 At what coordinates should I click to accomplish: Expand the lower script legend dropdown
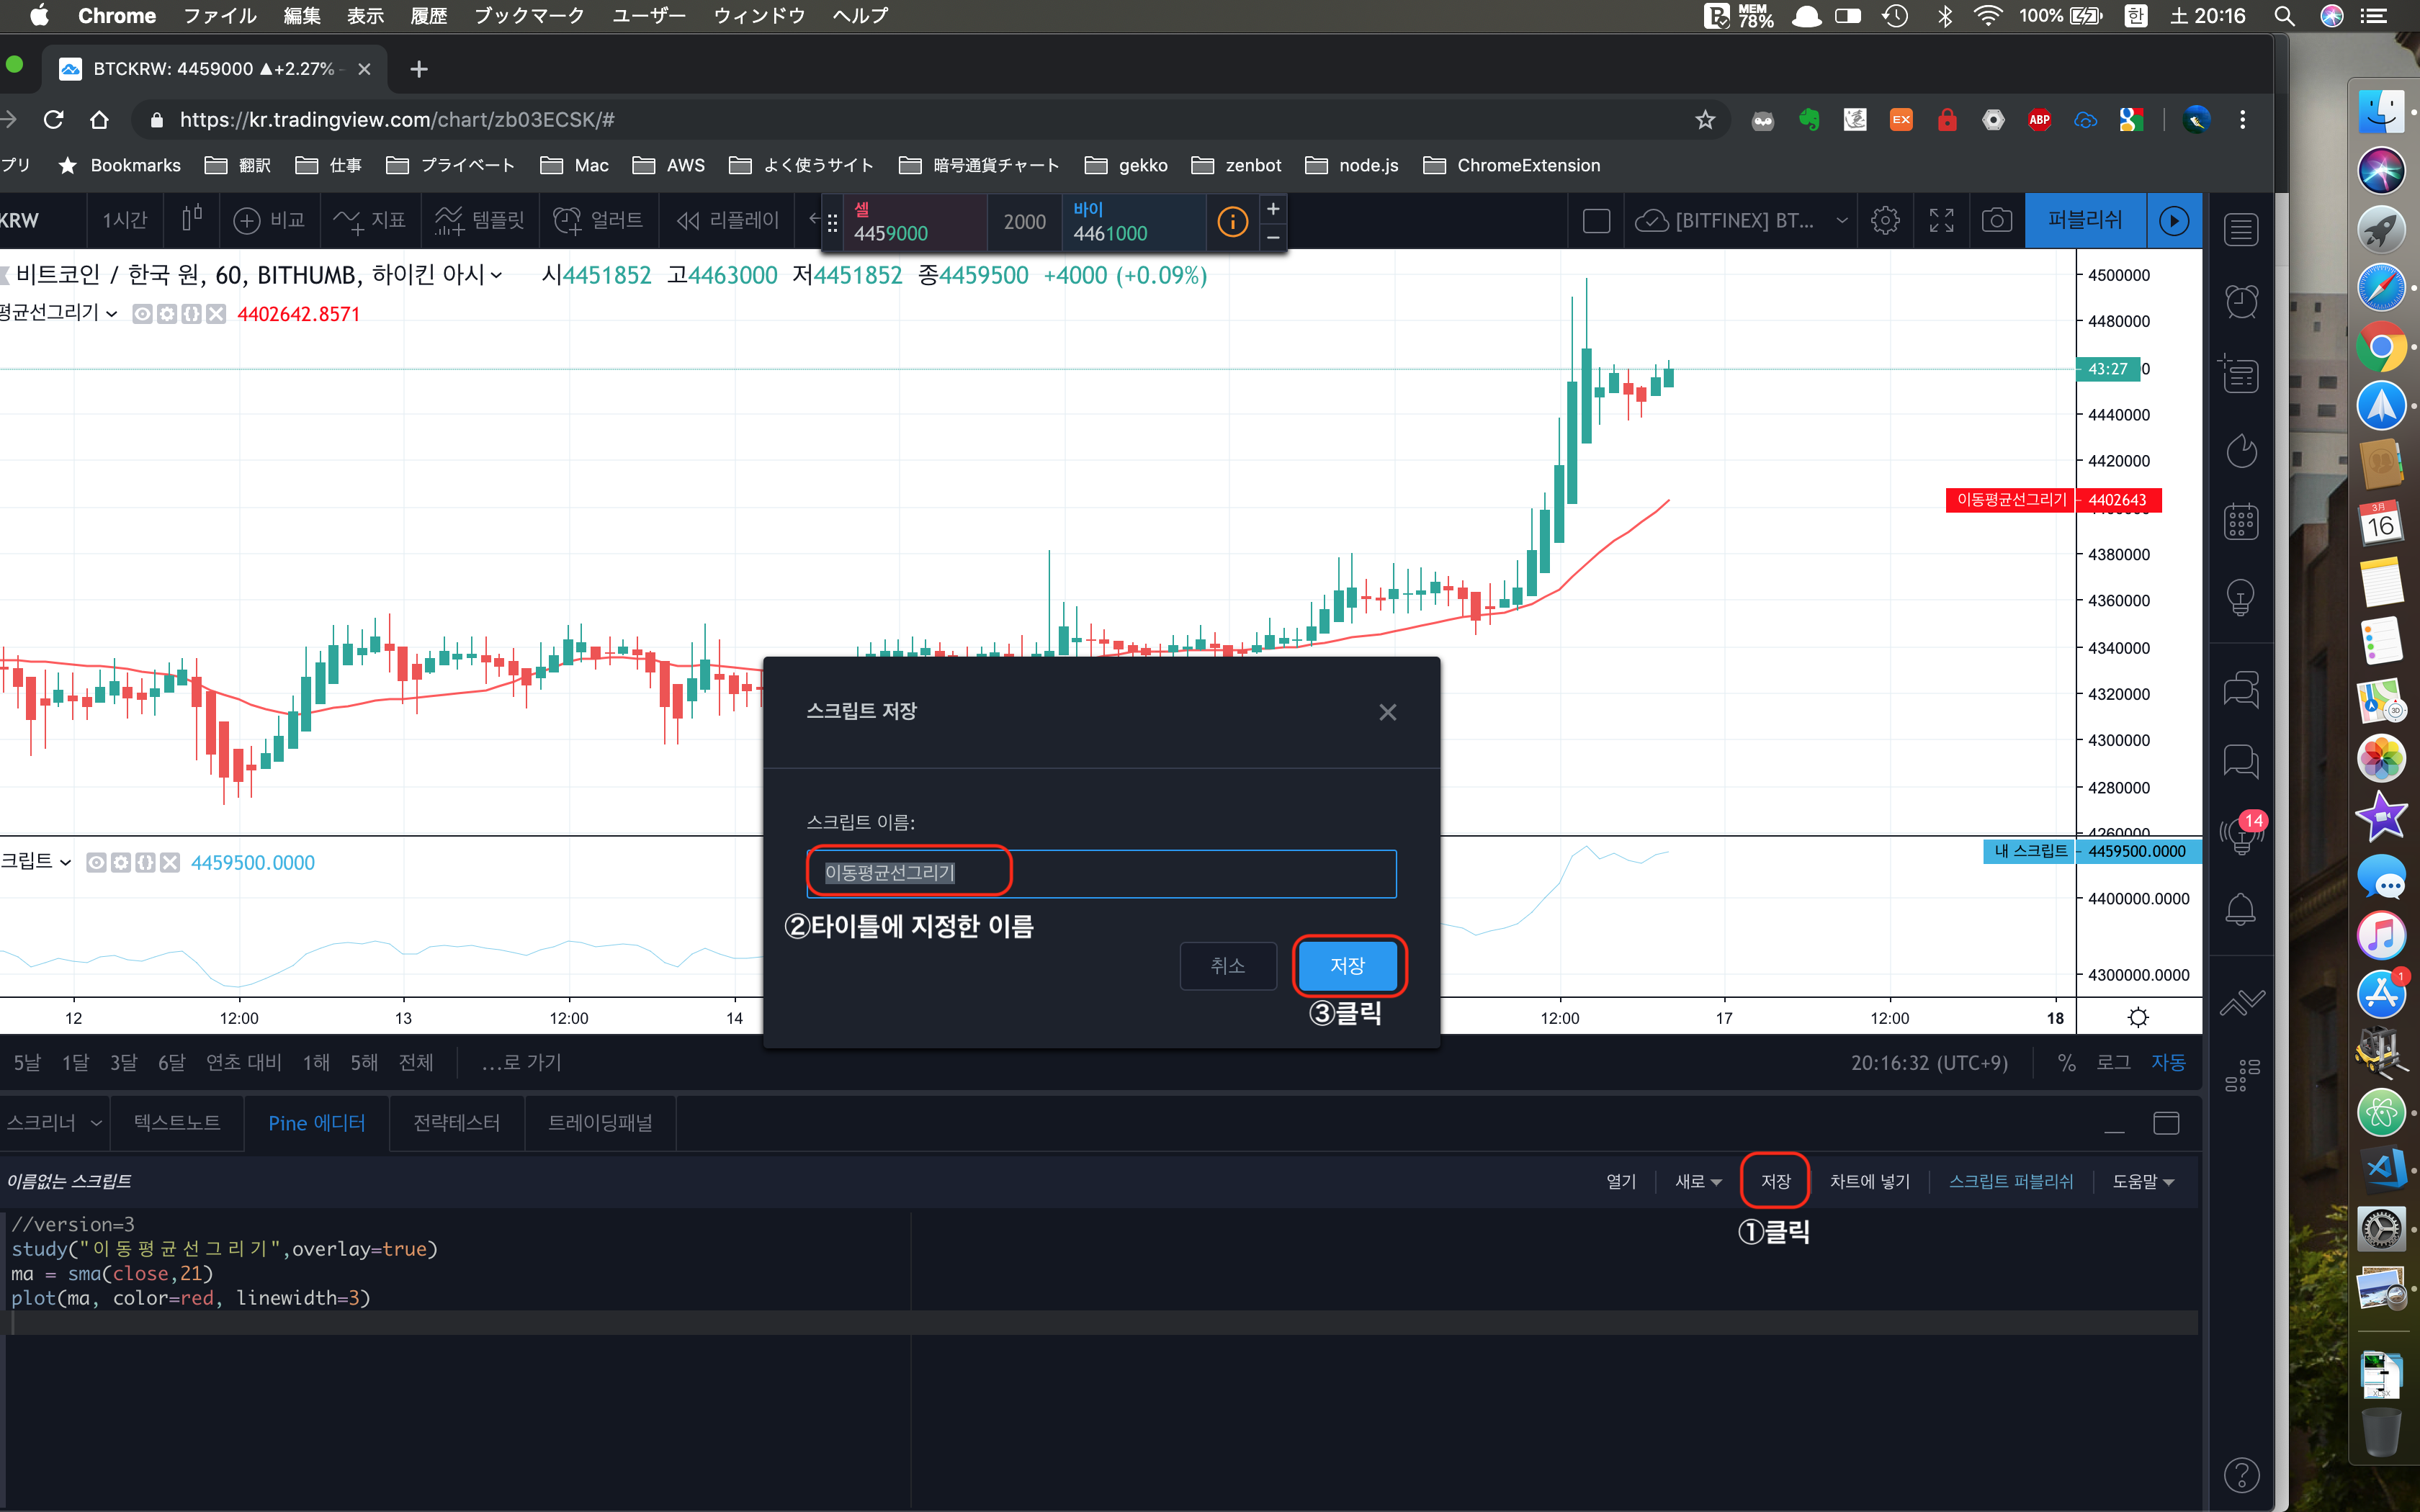[x=66, y=862]
